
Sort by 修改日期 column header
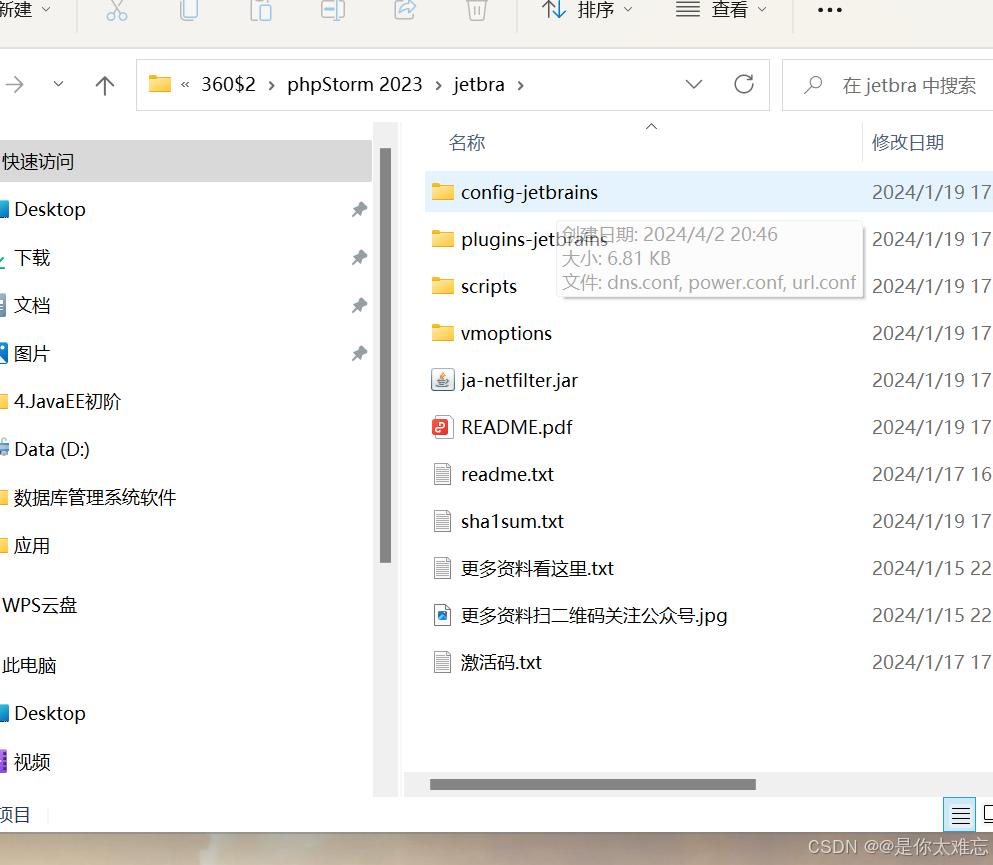point(908,142)
